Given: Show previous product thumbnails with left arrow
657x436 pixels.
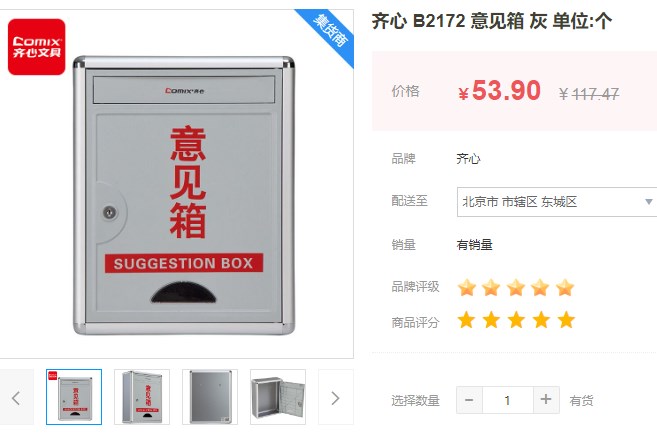Looking at the screenshot, I should click(16, 397).
